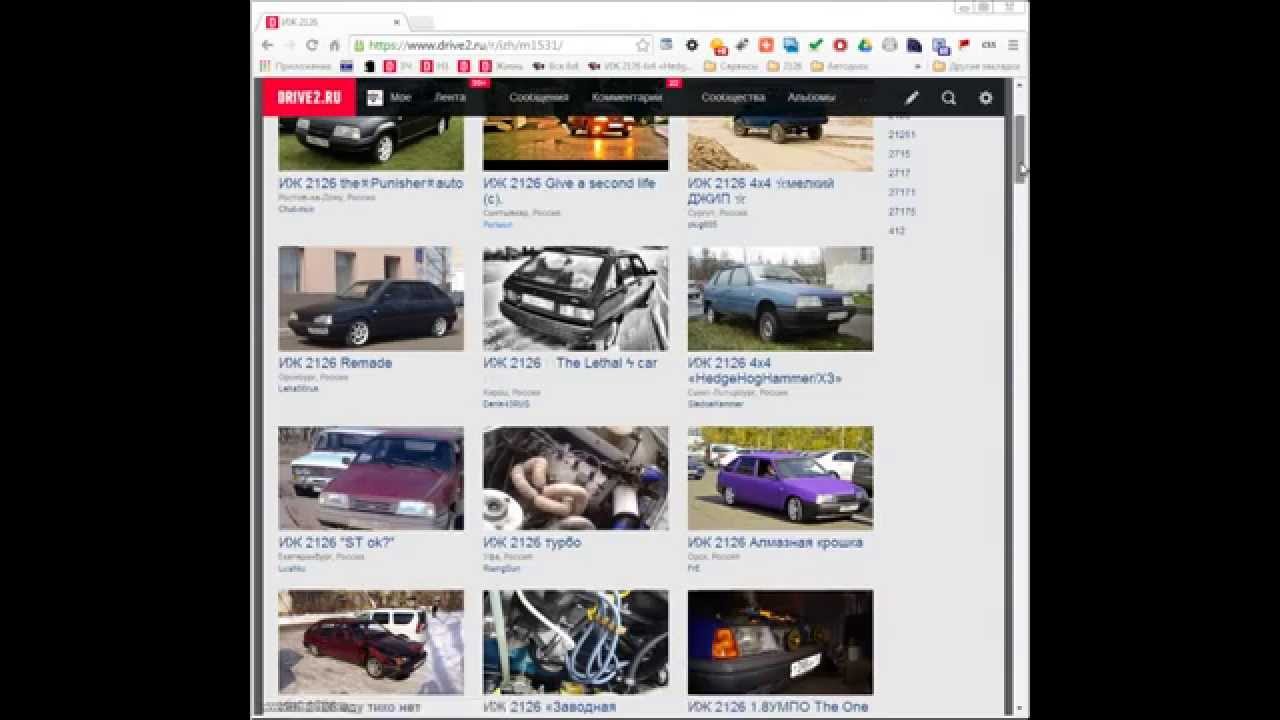The height and width of the screenshot is (720, 1280).
Task: Click the red circular extension icon
Action: (x=840, y=45)
